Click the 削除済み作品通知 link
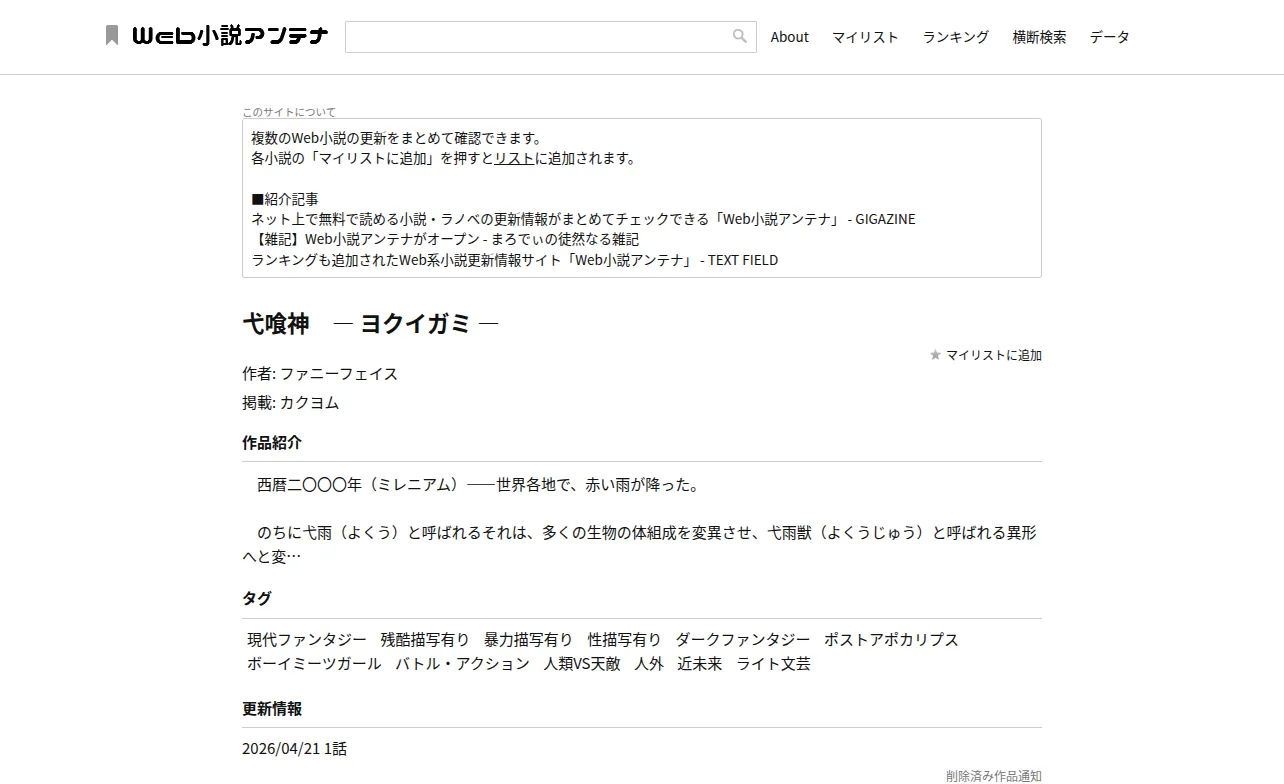The width and height of the screenshot is (1284, 784). tap(994, 776)
